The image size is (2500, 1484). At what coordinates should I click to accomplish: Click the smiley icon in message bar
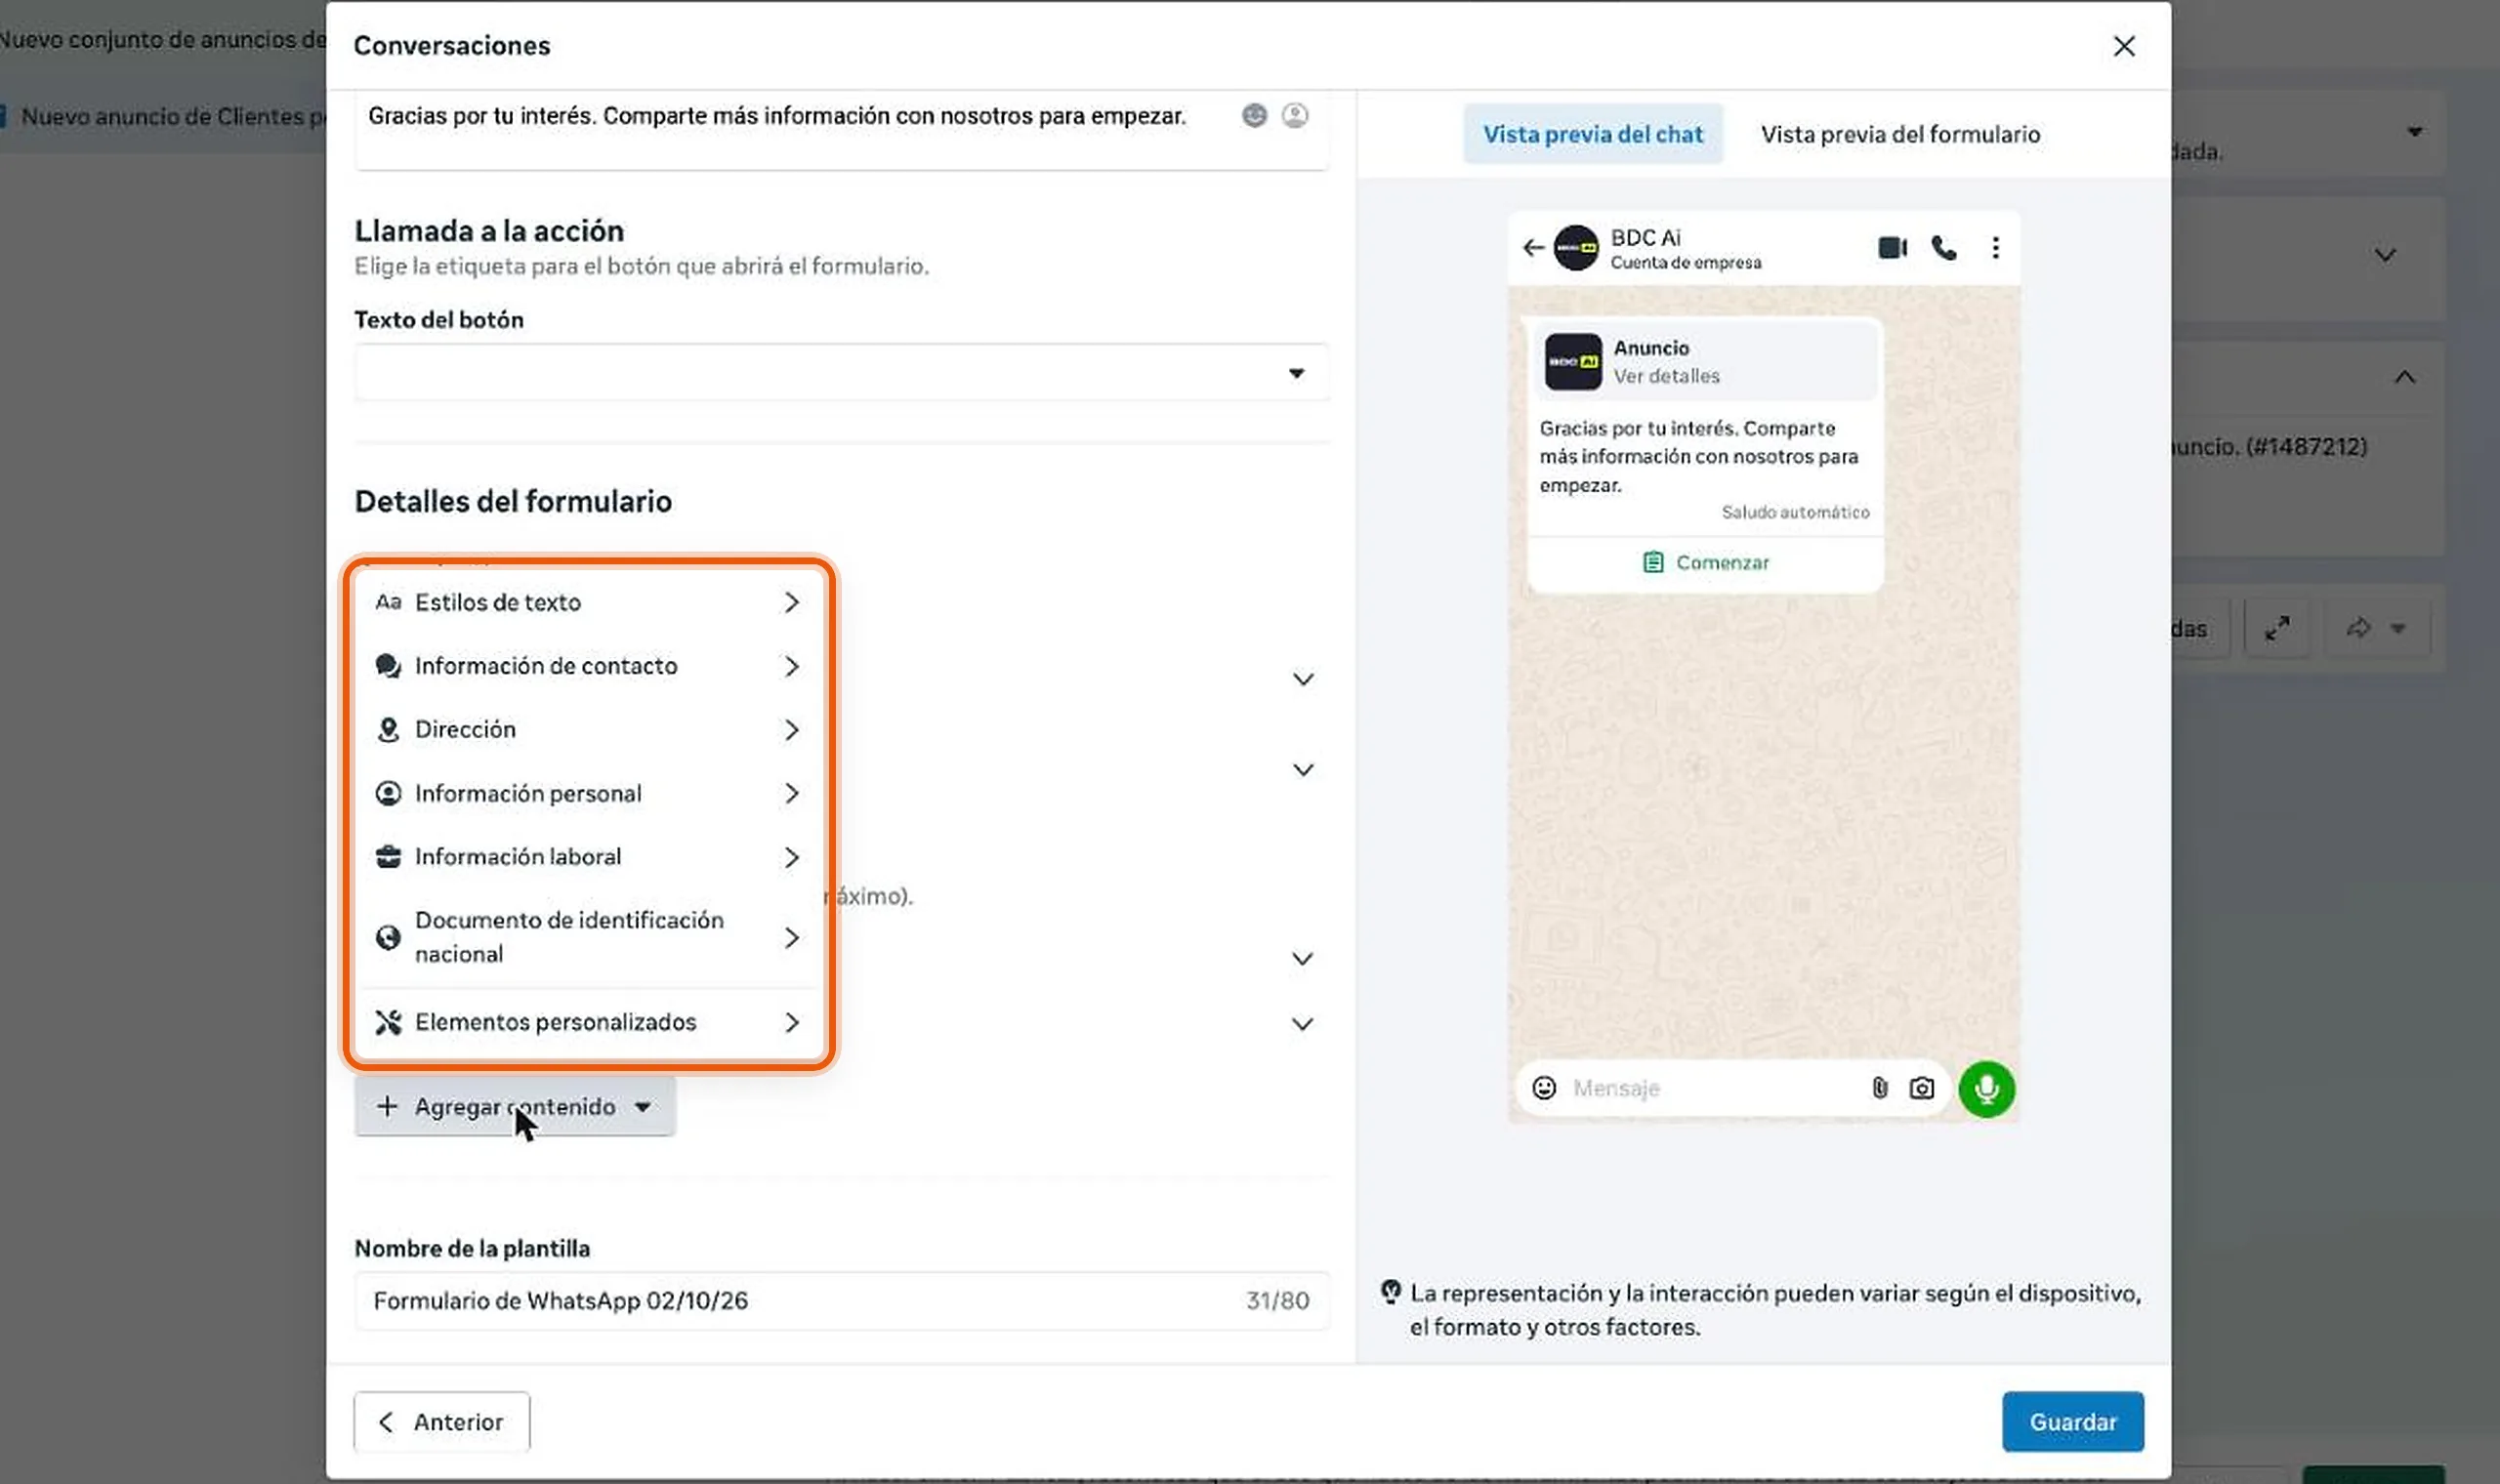(x=1544, y=1088)
